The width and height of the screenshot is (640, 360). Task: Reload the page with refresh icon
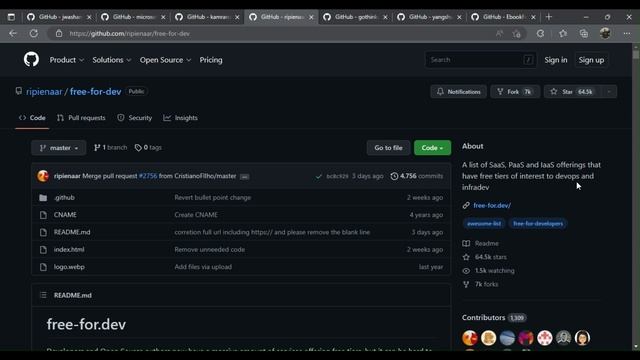click(33, 33)
